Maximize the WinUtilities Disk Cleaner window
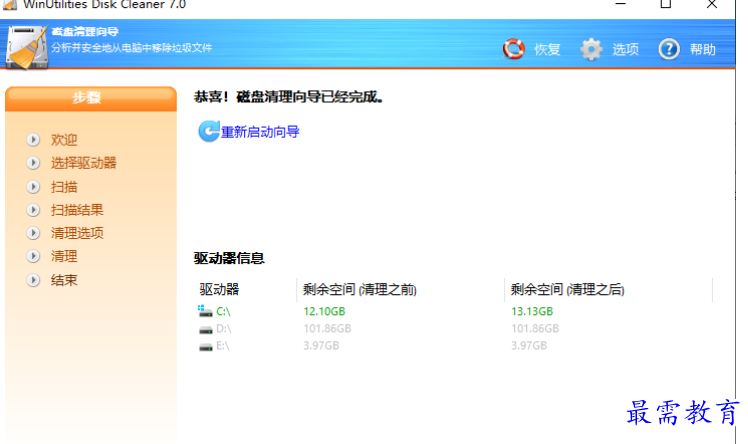The image size is (748, 444). (666, 4)
